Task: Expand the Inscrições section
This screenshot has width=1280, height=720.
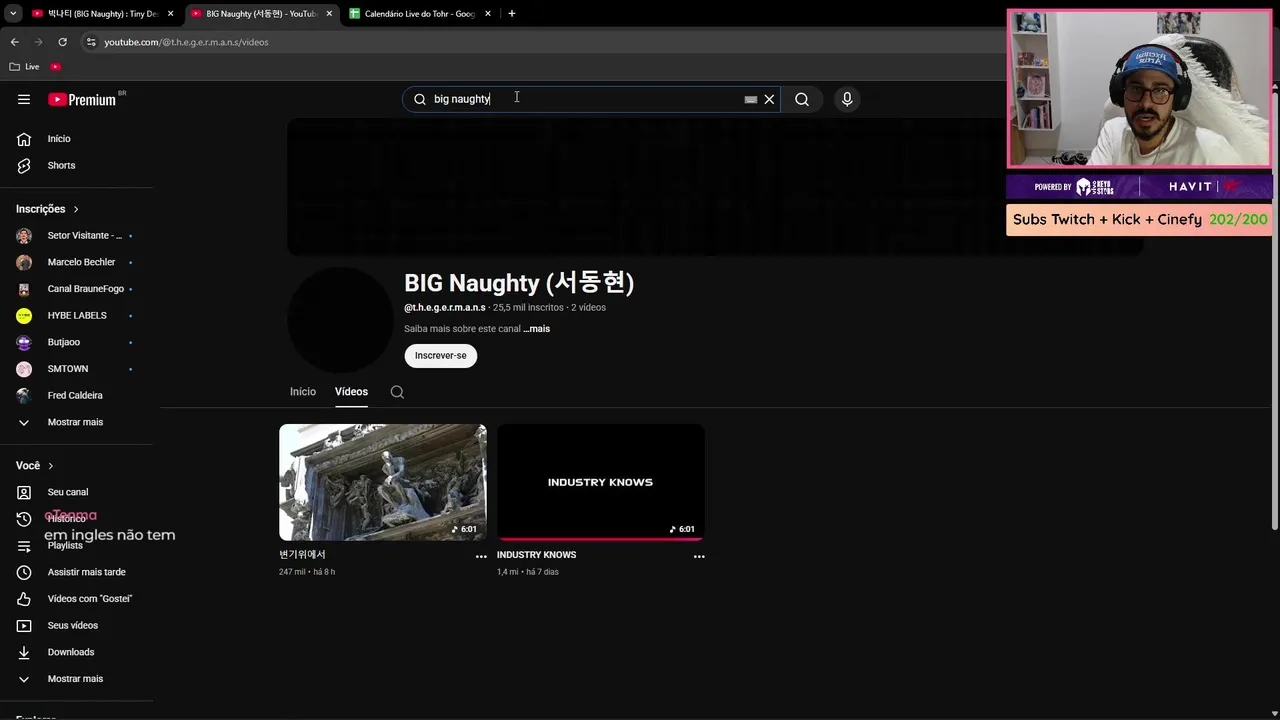Action: (47, 209)
